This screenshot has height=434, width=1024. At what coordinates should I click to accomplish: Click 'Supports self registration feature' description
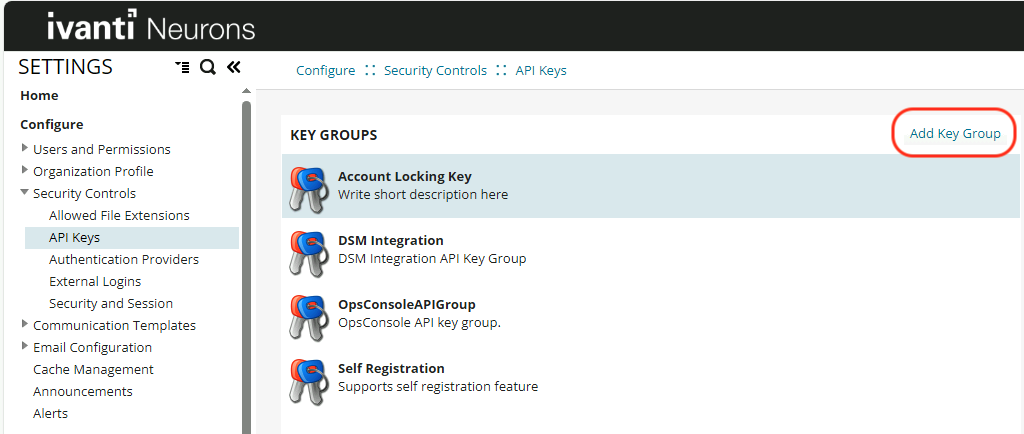[438, 386]
